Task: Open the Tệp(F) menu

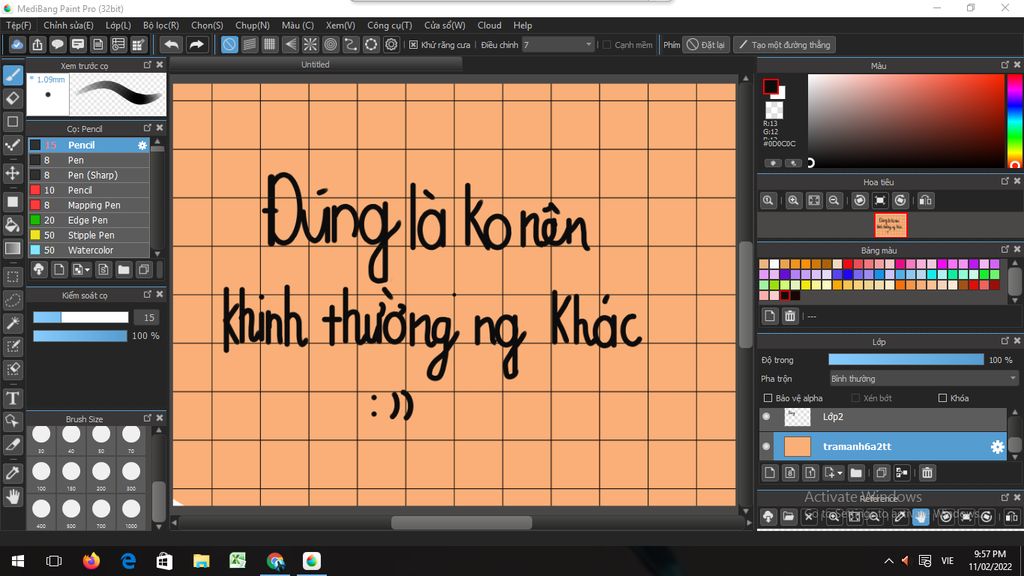Action: pos(18,25)
